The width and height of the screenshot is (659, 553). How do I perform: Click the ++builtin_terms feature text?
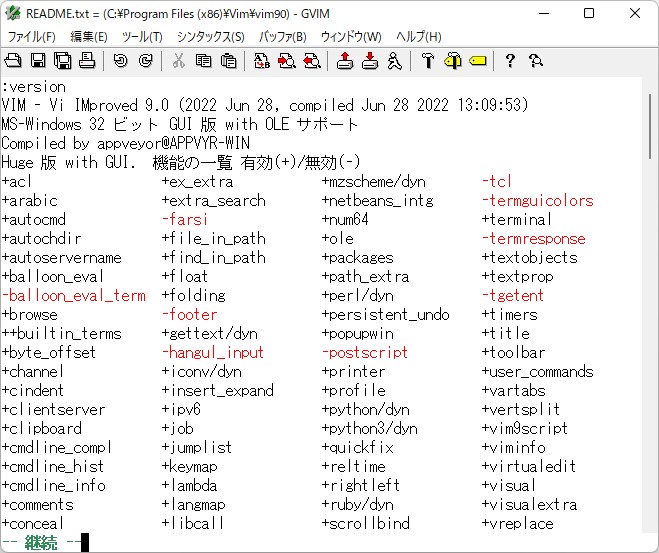(61, 333)
